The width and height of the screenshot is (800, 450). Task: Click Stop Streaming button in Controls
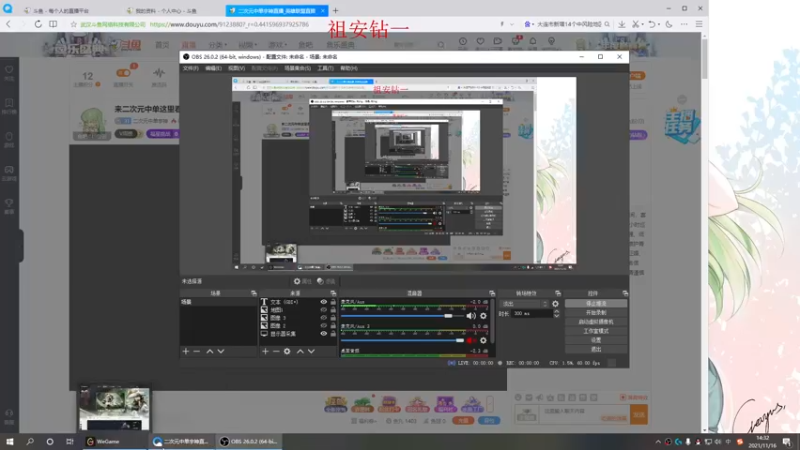click(x=596, y=304)
